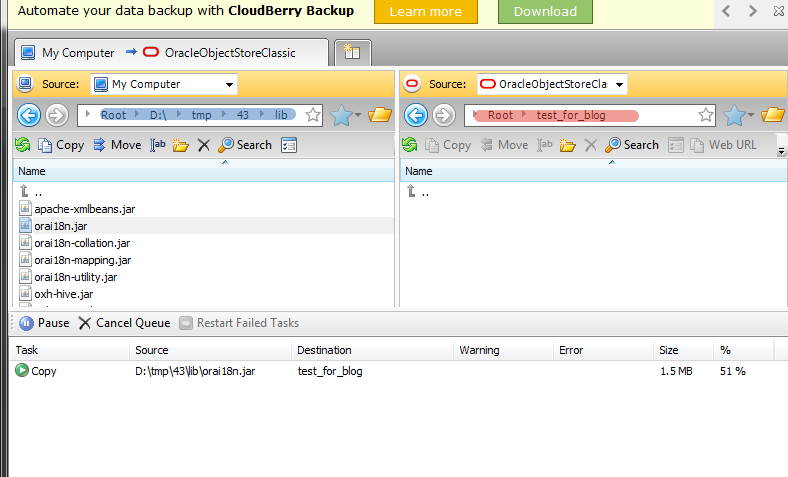This screenshot has width=788, height=477.
Task: Click delete X in right pane toolbar
Action: point(590,145)
